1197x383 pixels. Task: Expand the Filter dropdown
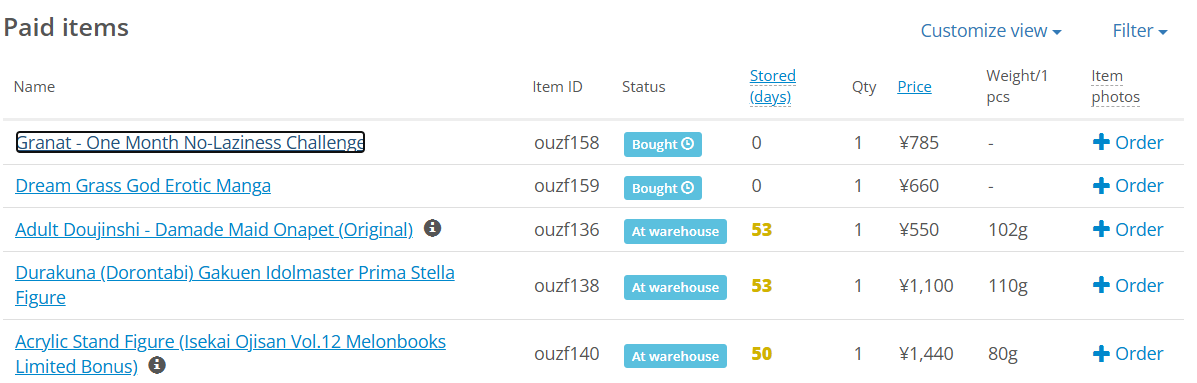[1140, 31]
